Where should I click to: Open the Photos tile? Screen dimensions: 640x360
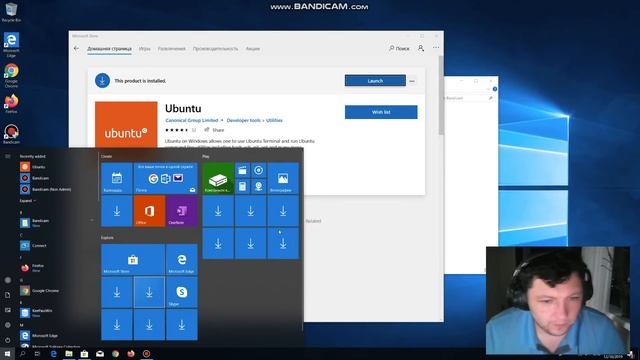click(x=283, y=178)
